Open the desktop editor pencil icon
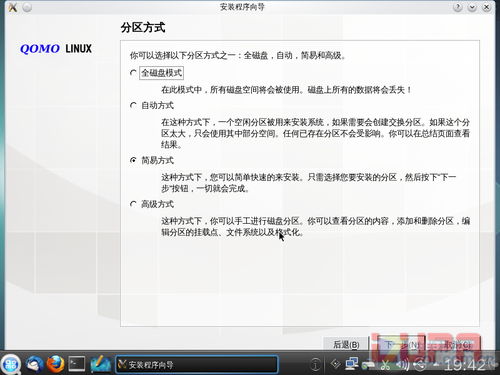Image resolution: width=500 pixels, height=375 pixels. click(x=100, y=364)
